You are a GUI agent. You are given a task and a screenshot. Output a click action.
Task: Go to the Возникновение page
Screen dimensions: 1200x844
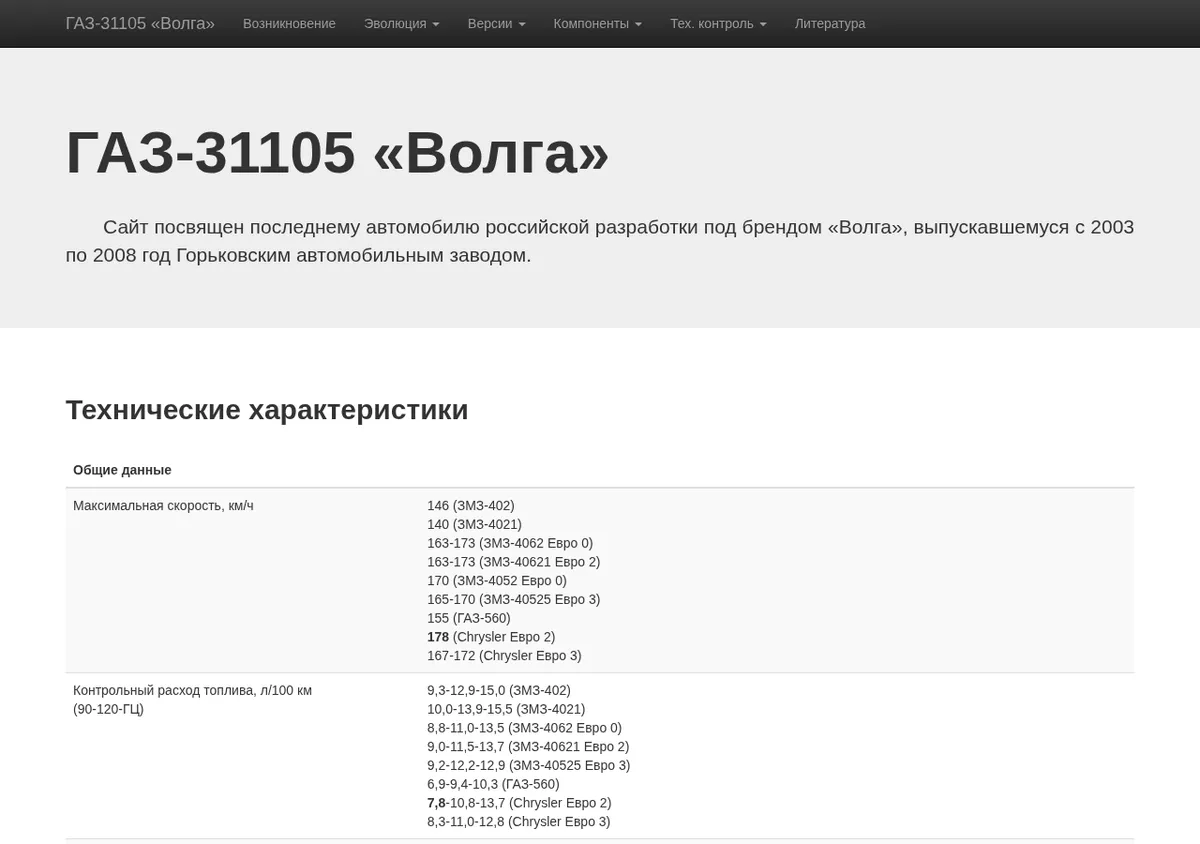pyautogui.click(x=289, y=23)
